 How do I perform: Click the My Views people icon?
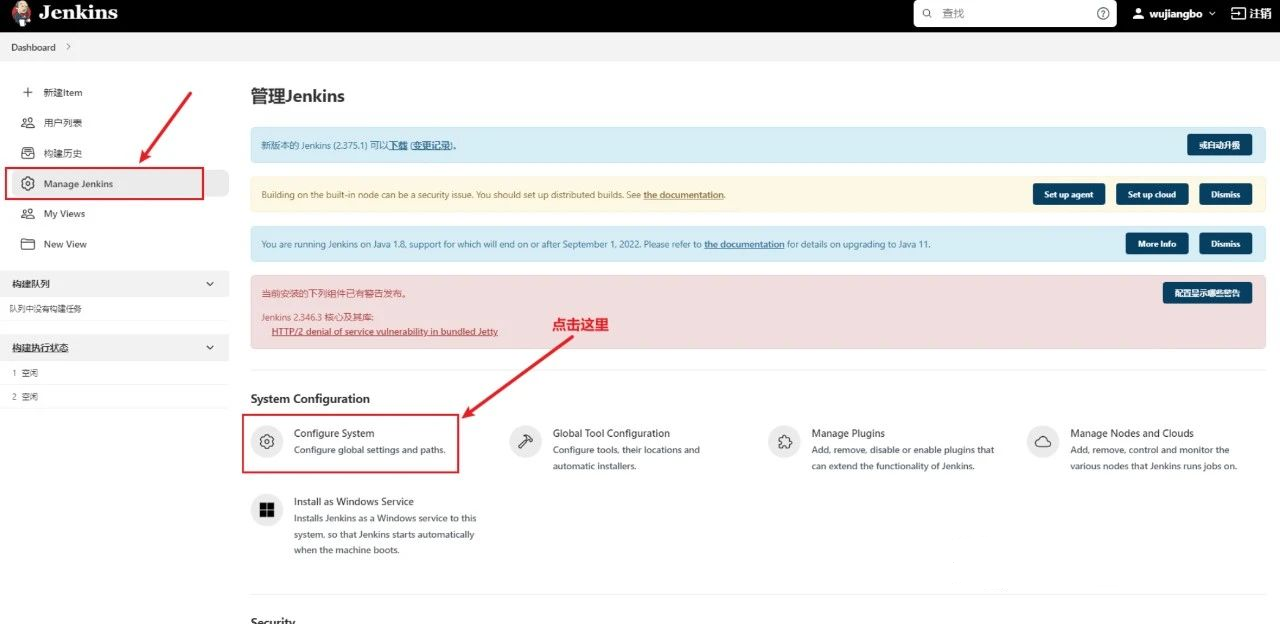tap(27, 214)
